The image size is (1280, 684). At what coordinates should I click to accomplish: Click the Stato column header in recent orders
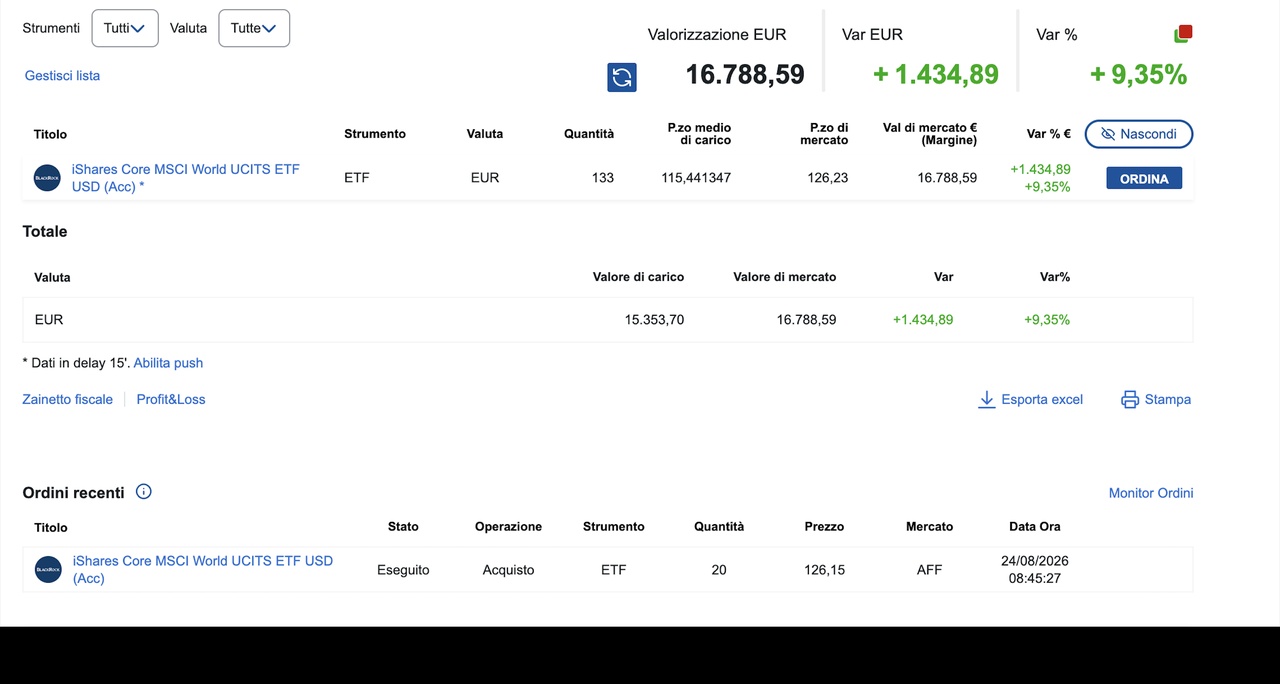point(403,527)
